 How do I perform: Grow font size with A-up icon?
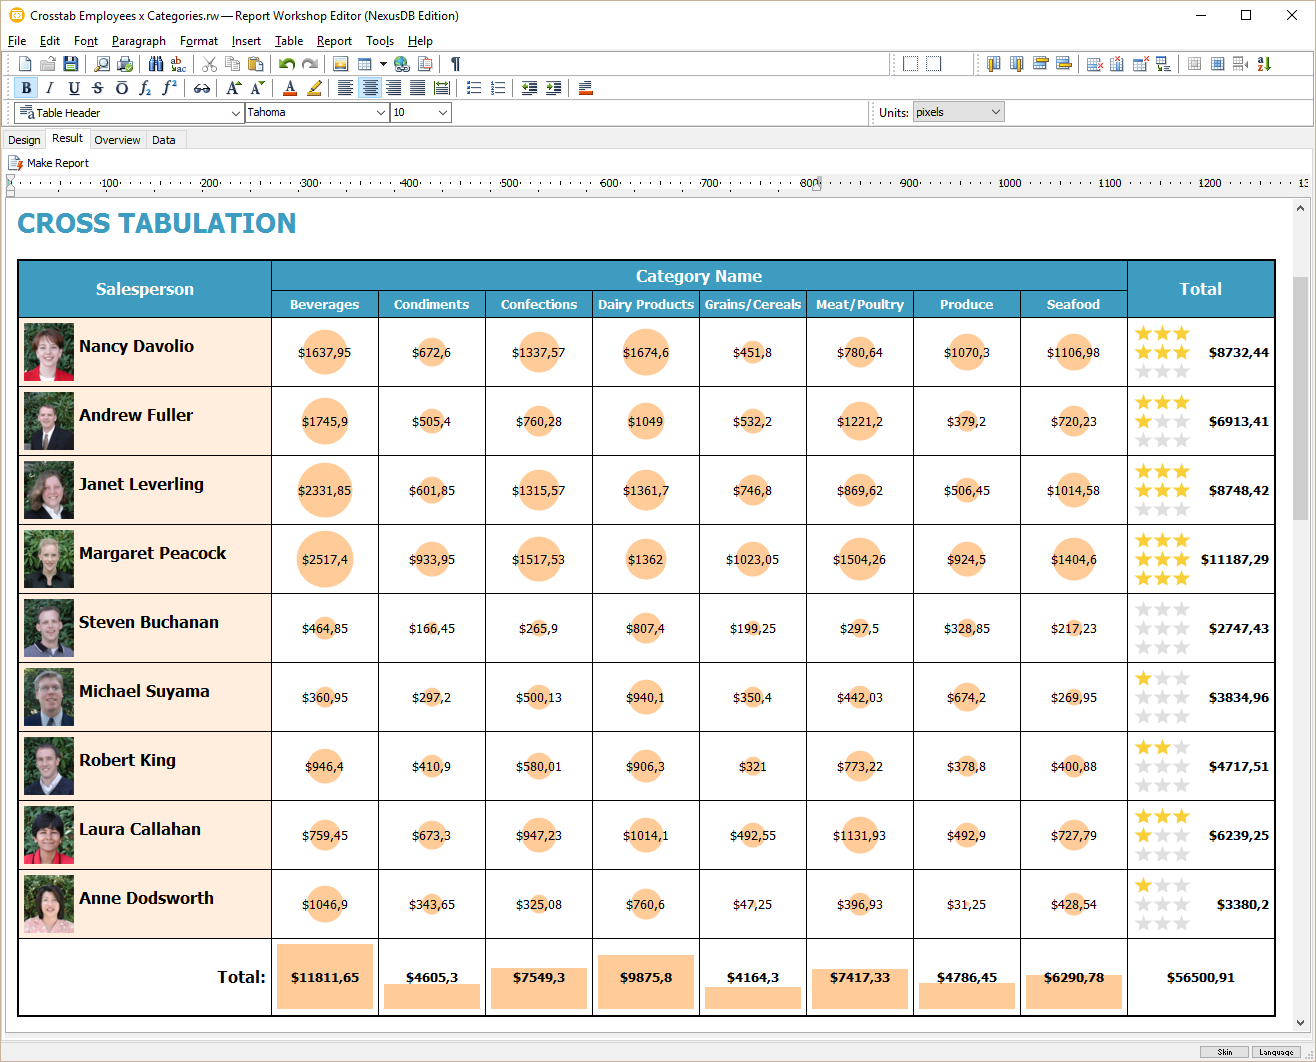pos(233,88)
